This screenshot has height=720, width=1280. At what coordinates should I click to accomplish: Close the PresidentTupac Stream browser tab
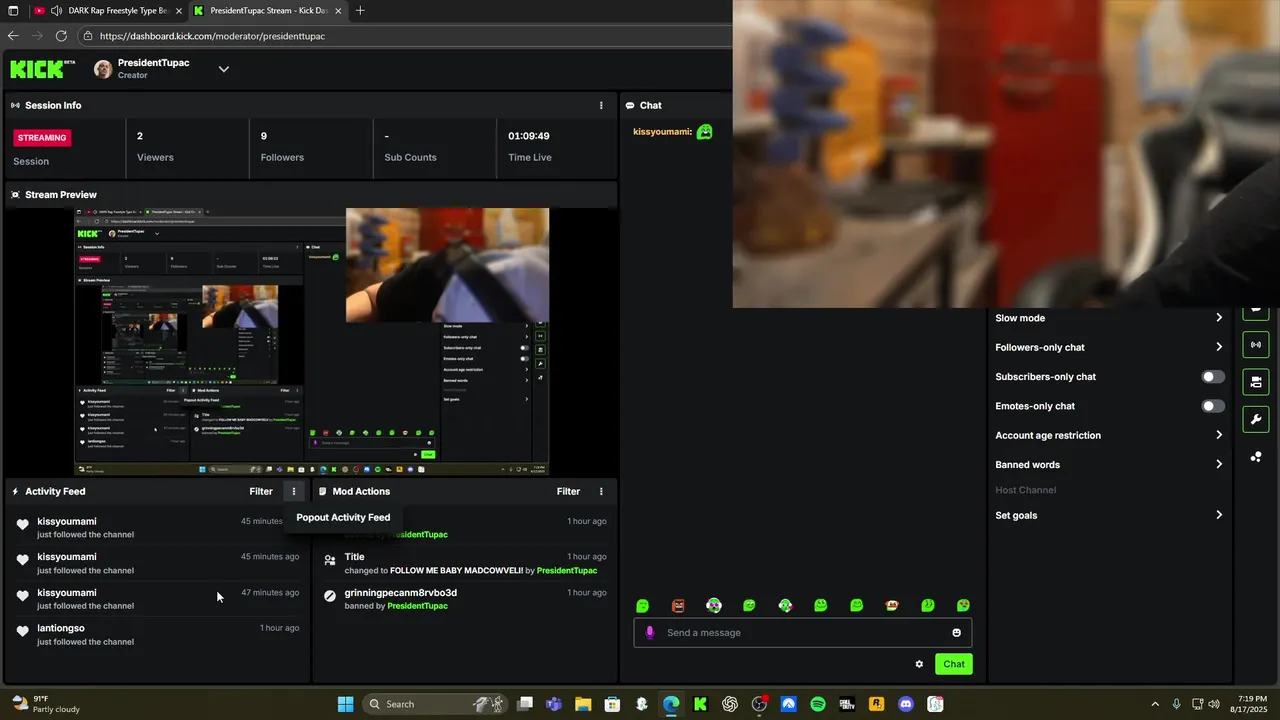click(x=338, y=11)
